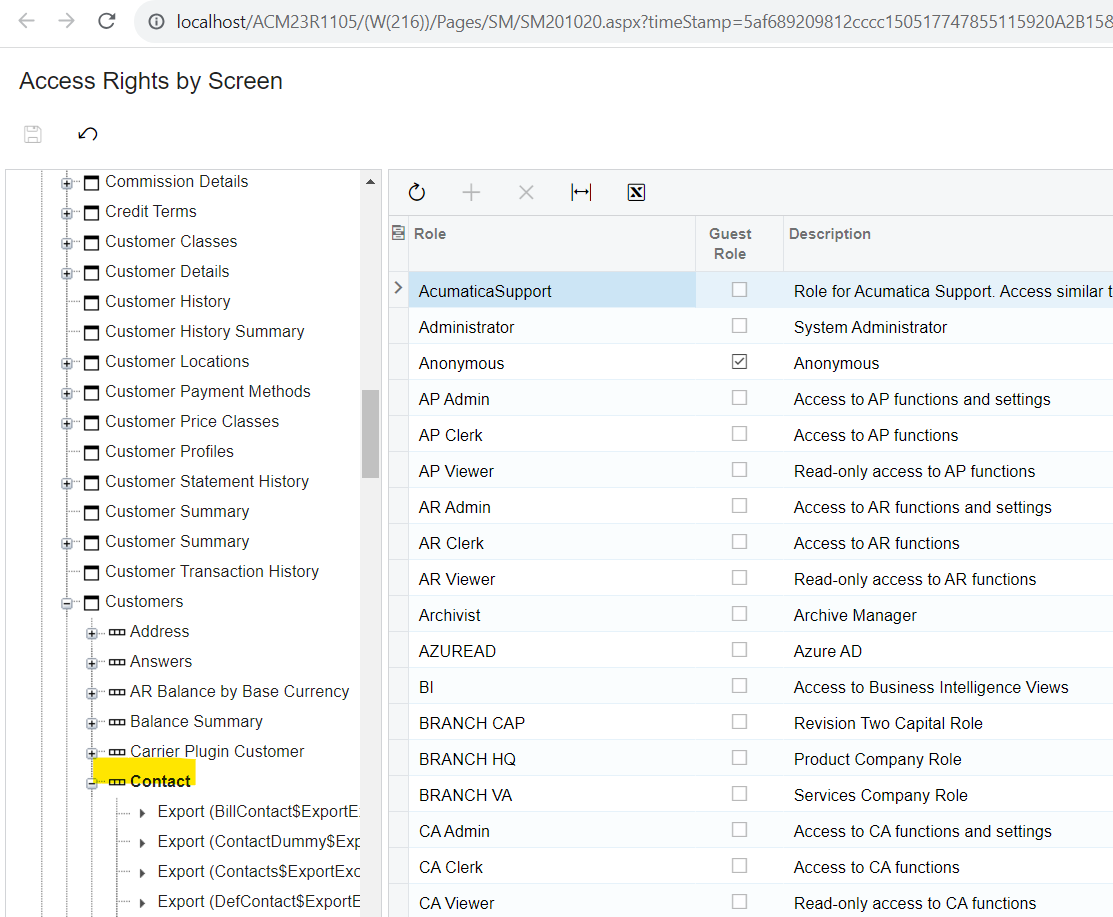Click the 'Archive Manager' description cell
This screenshot has width=1113, height=917.
point(948,615)
